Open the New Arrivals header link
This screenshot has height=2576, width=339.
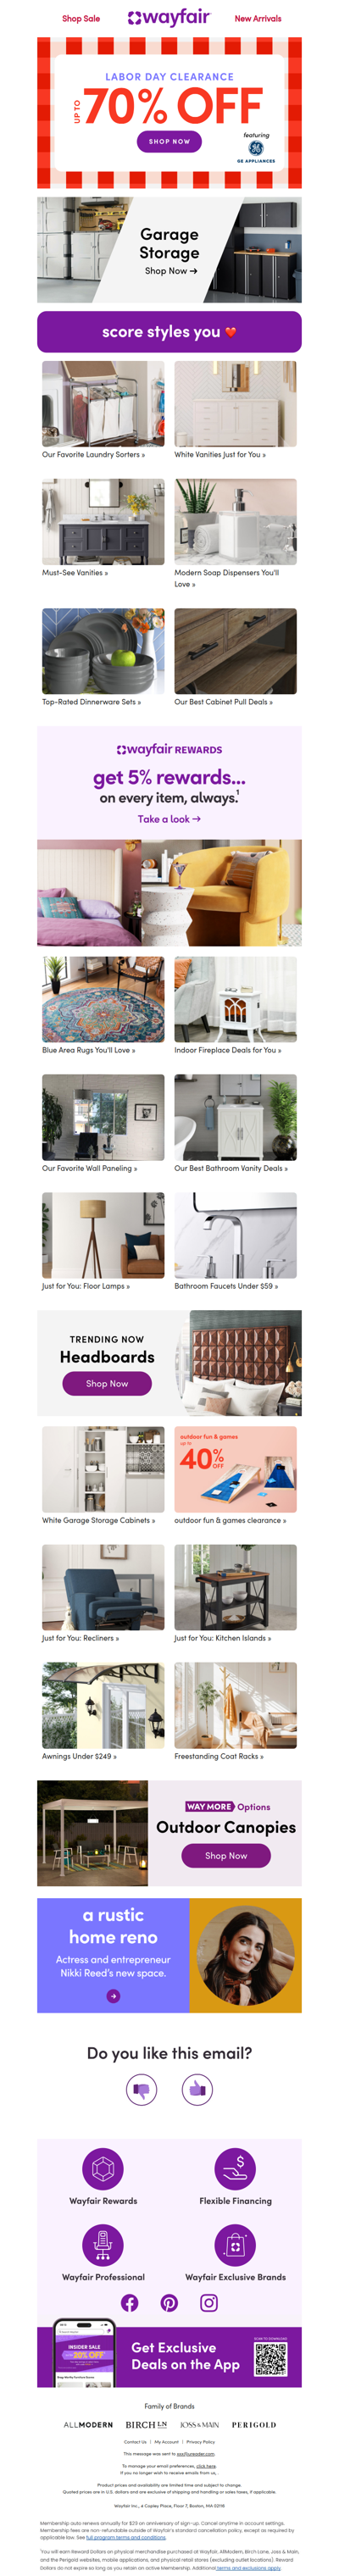(258, 18)
